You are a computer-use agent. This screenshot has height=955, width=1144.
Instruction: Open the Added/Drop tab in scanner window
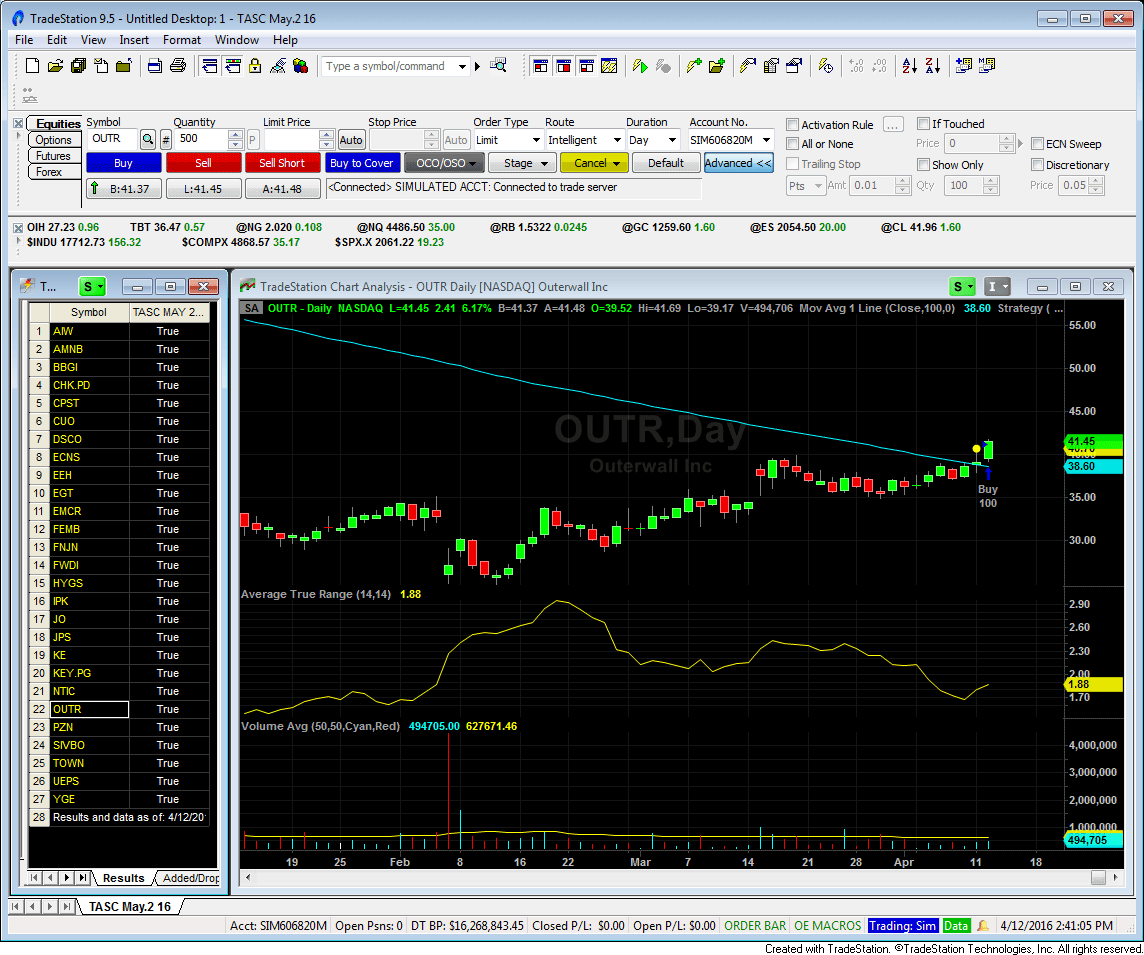tap(190, 878)
